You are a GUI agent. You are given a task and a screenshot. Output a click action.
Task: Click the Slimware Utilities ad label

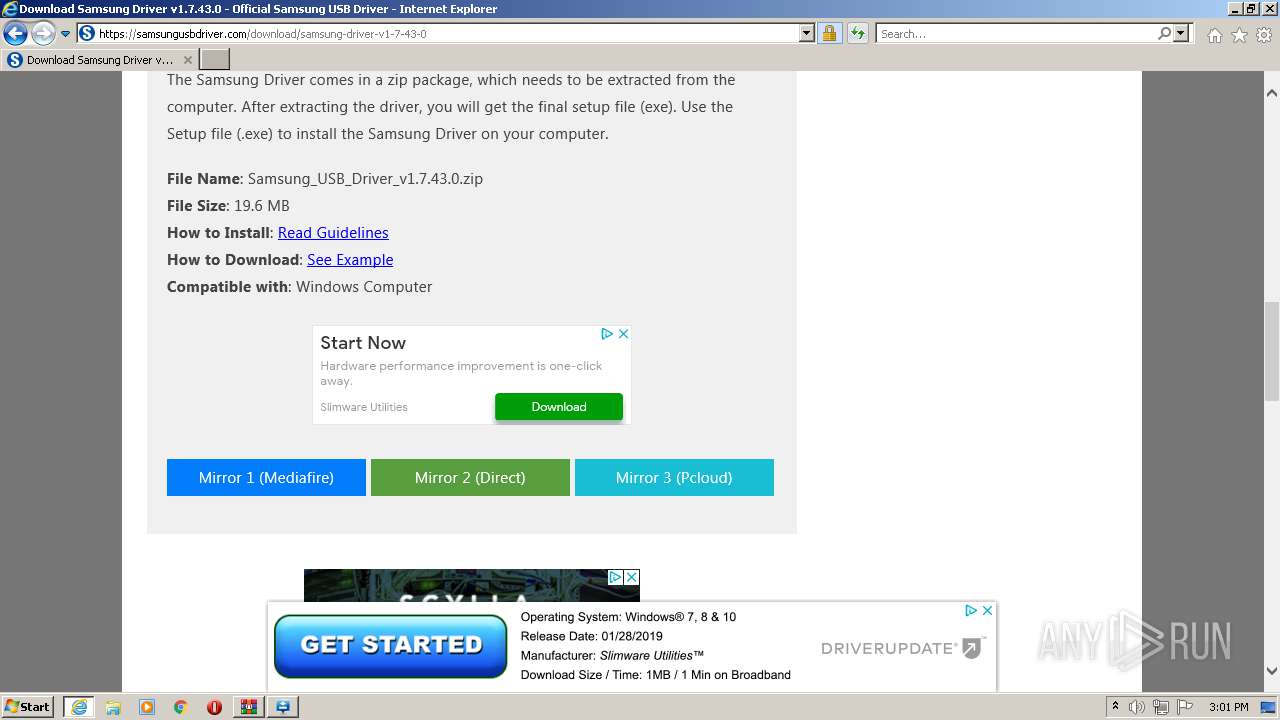pos(364,407)
